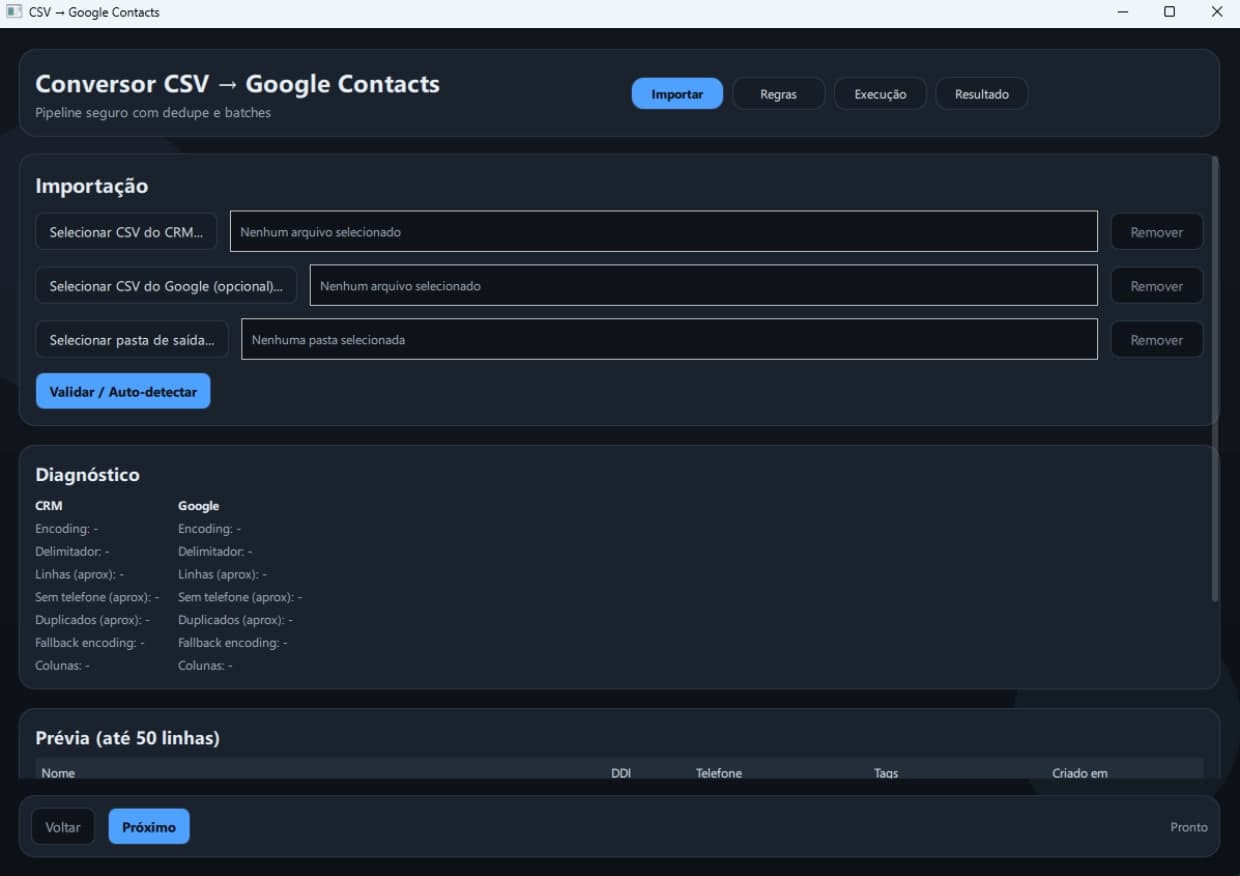Click Remover next to the CRM CSV field
The width and height of the screenshot is (1240, 876).
[x=1156, y=231]
